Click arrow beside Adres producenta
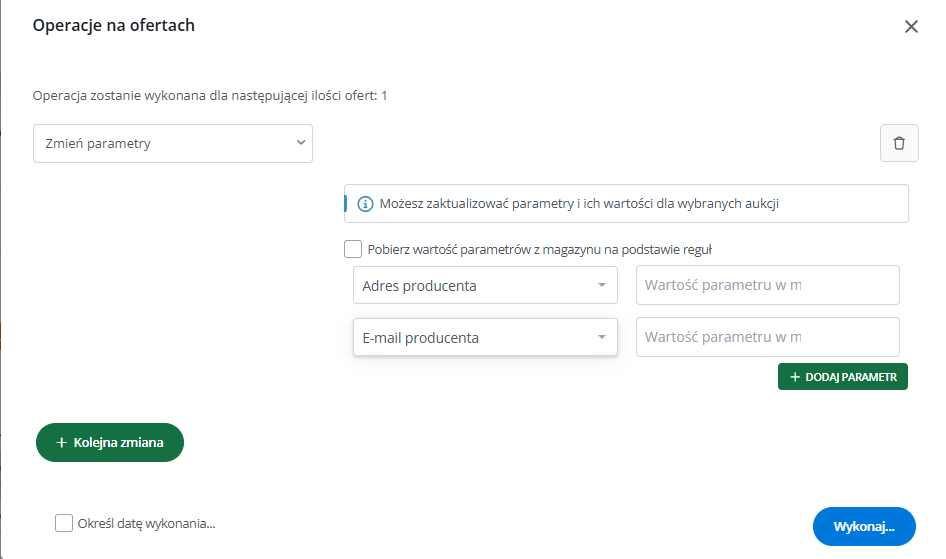This screenshot has height=559, width=946. pyautogui.click(x=602, y=285)
